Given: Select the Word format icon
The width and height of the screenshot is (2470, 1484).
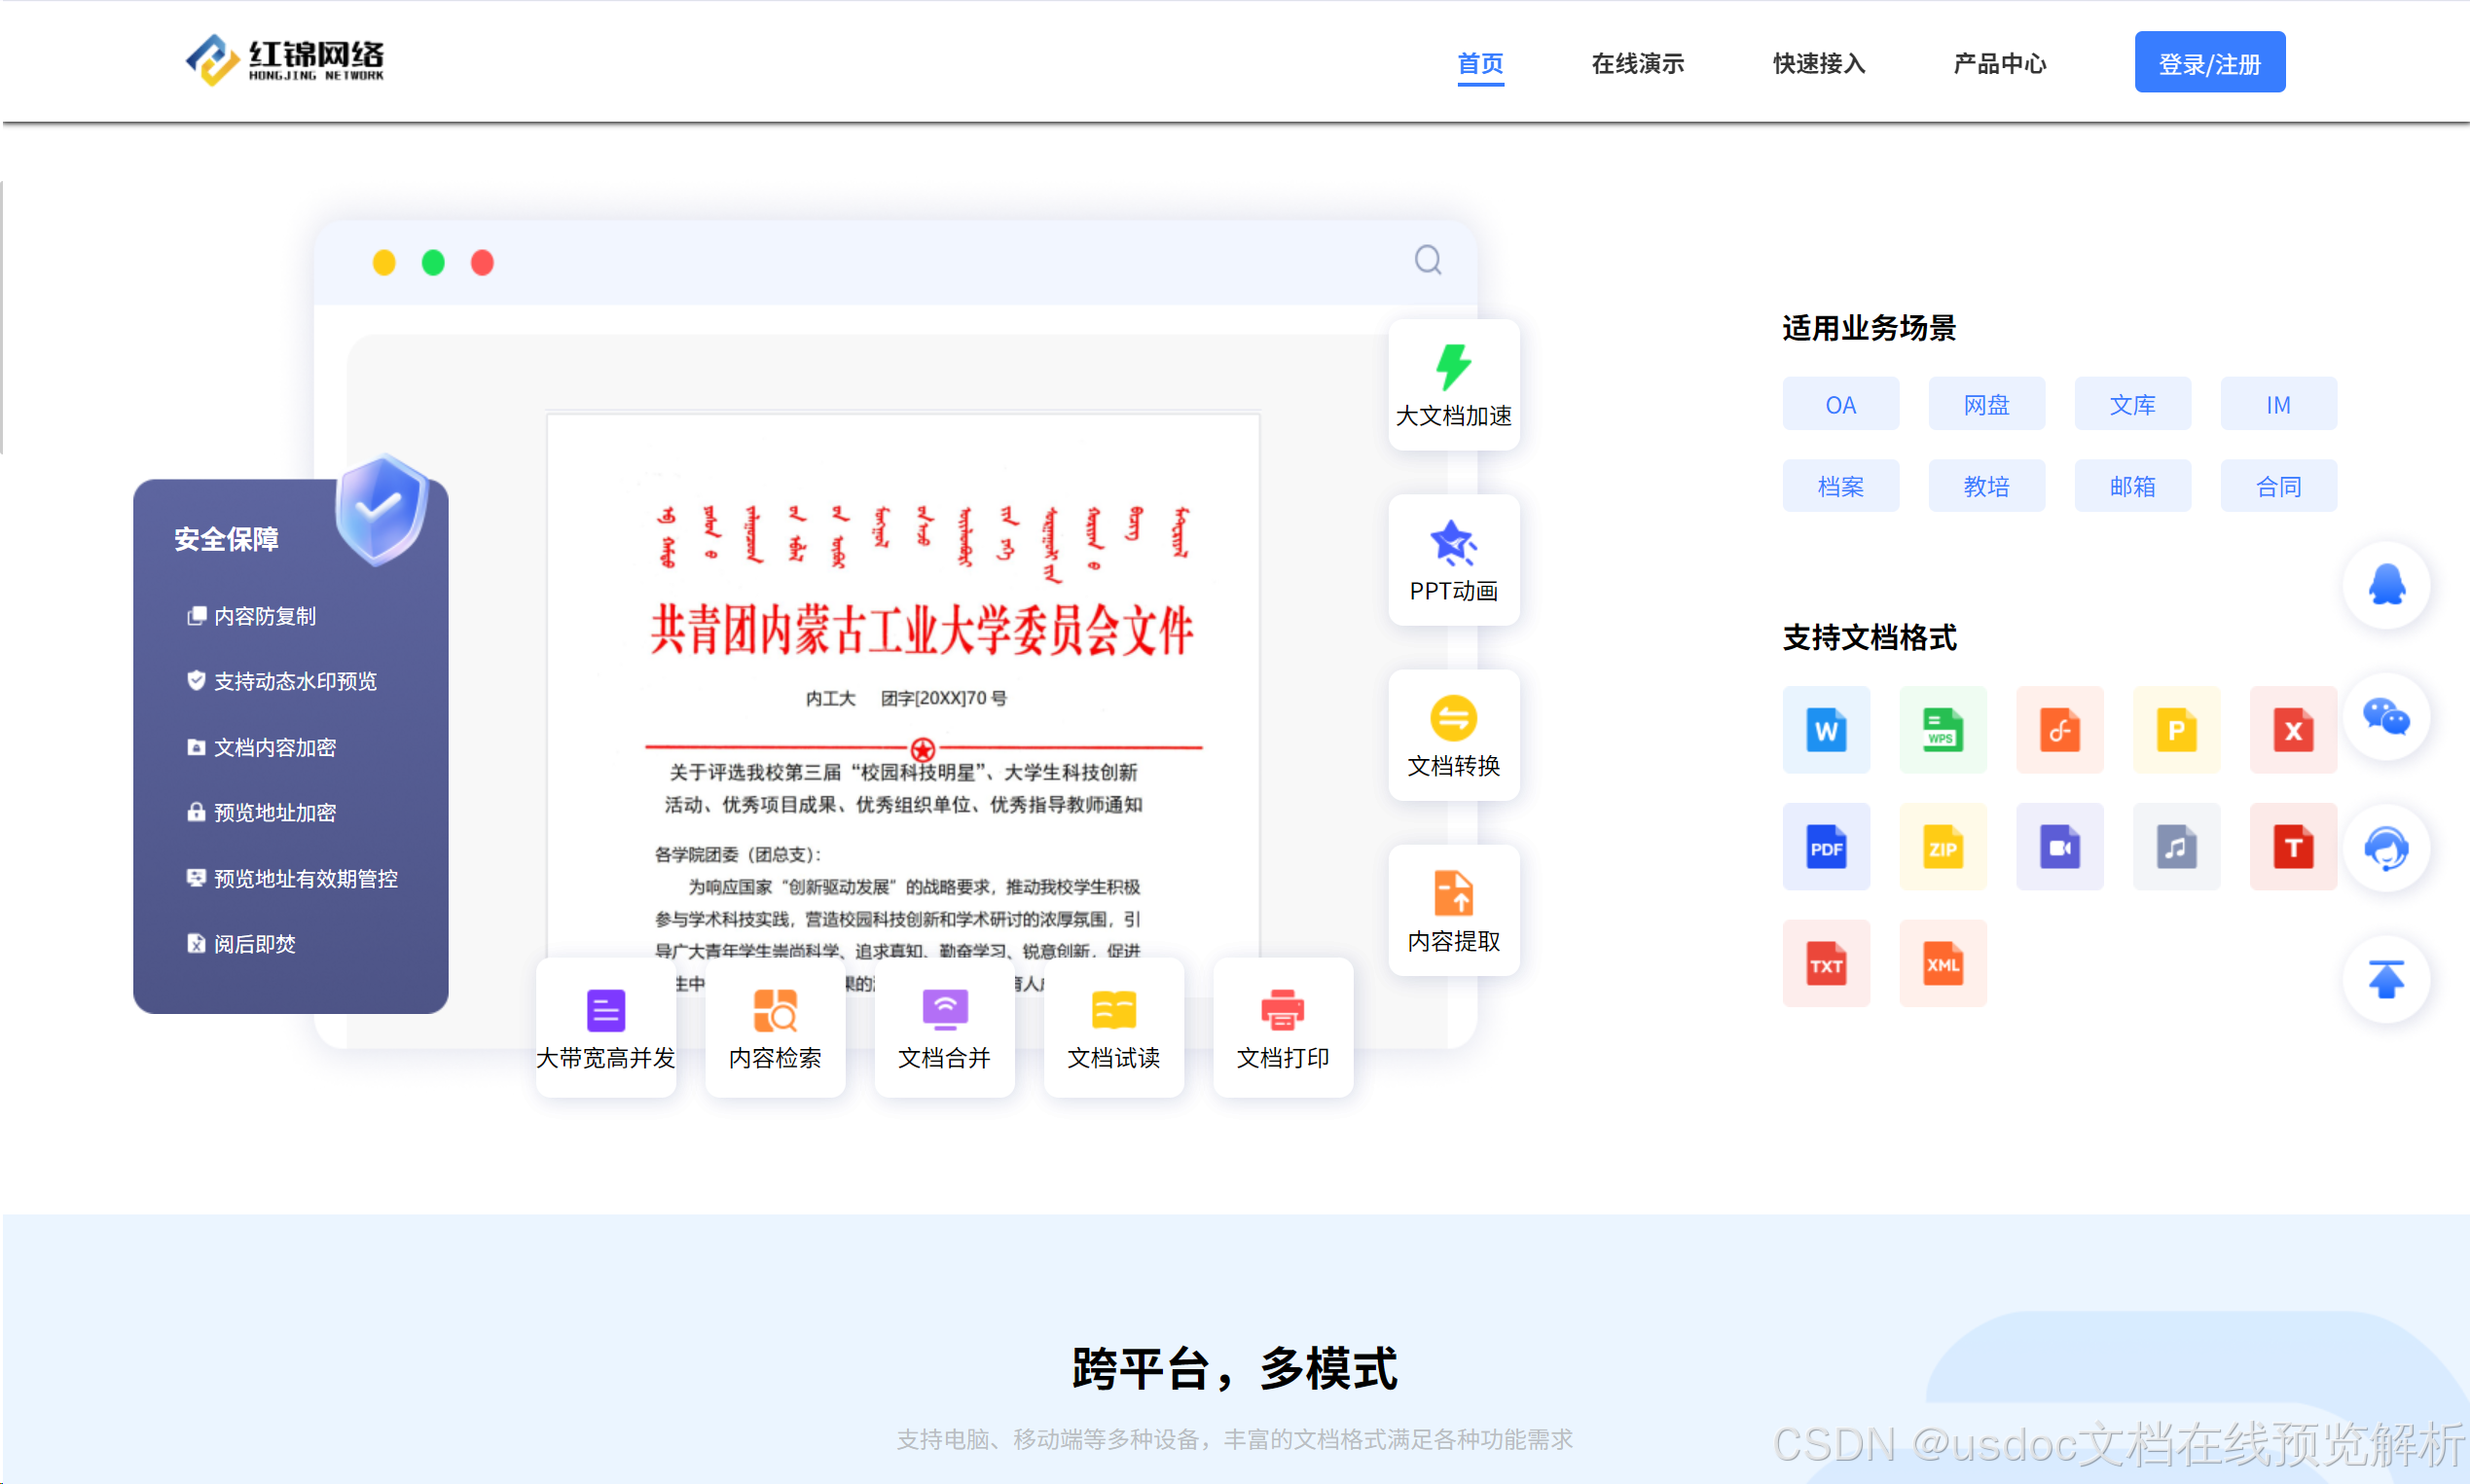Looking at the screenshot, I should click(x=1825, y=730).
